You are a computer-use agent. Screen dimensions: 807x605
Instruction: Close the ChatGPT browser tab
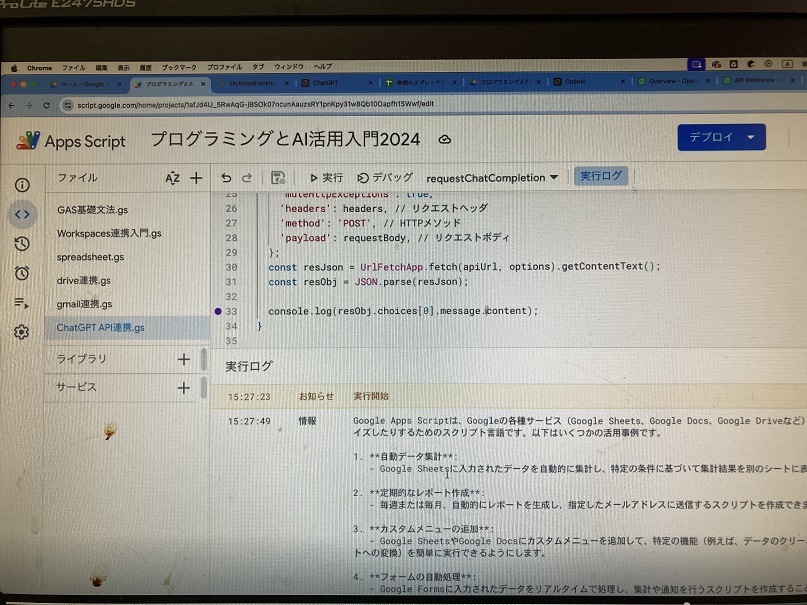click(370, 82)
